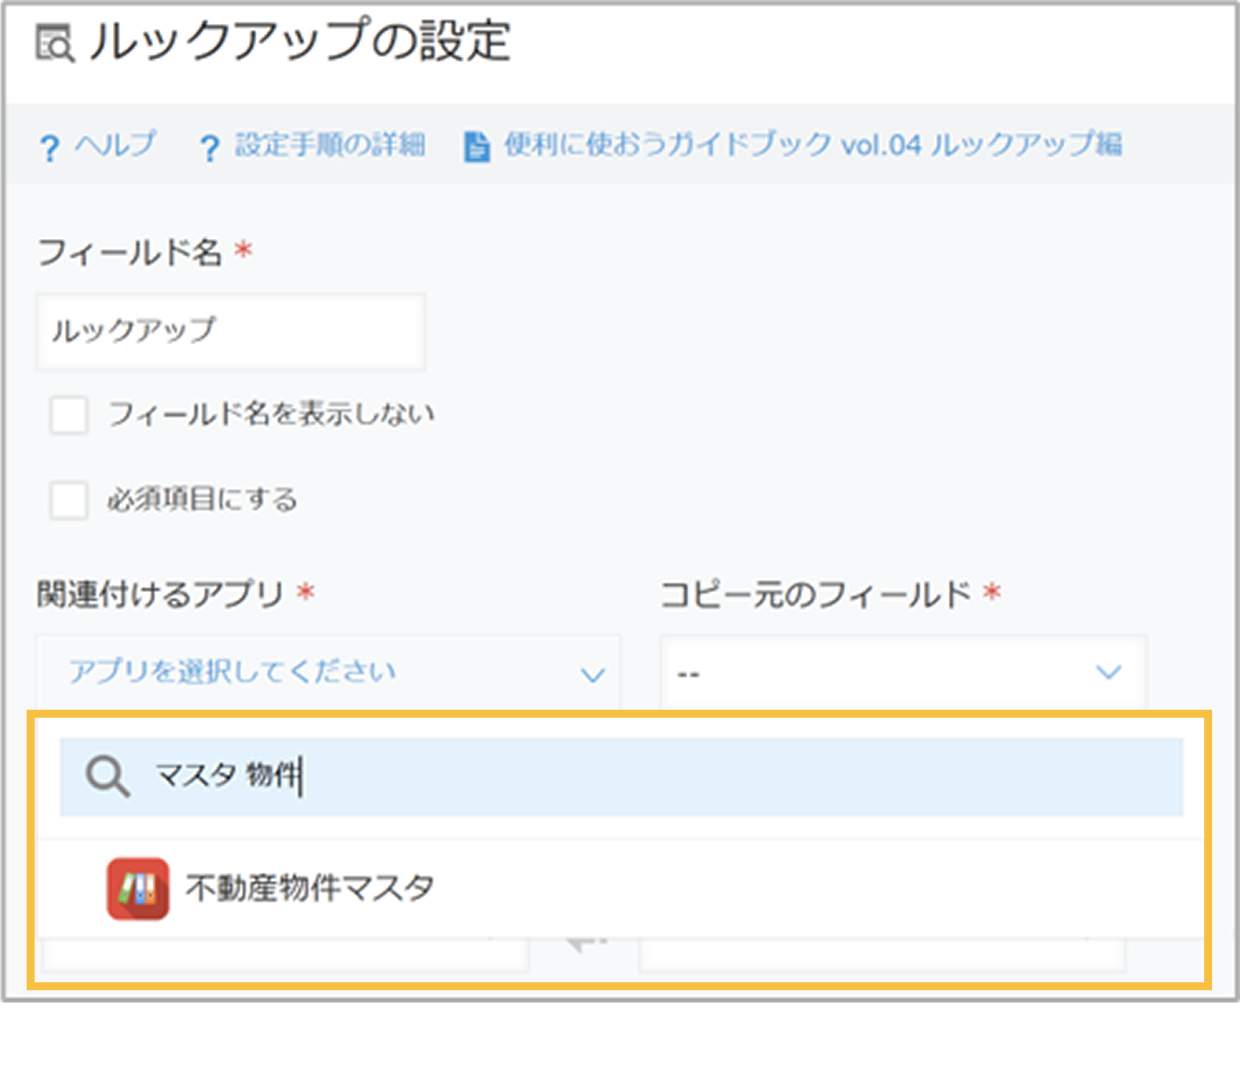The image size is (1241, 1086).
Task: Select 不動産物件マスタ from the search results
Action: 310,888
